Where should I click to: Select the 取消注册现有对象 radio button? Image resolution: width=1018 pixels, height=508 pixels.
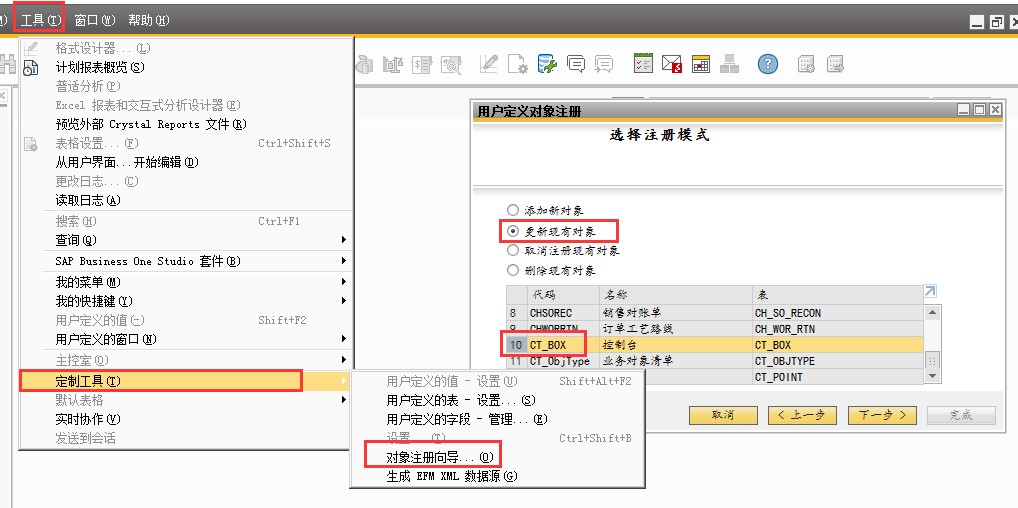(513, 251)
